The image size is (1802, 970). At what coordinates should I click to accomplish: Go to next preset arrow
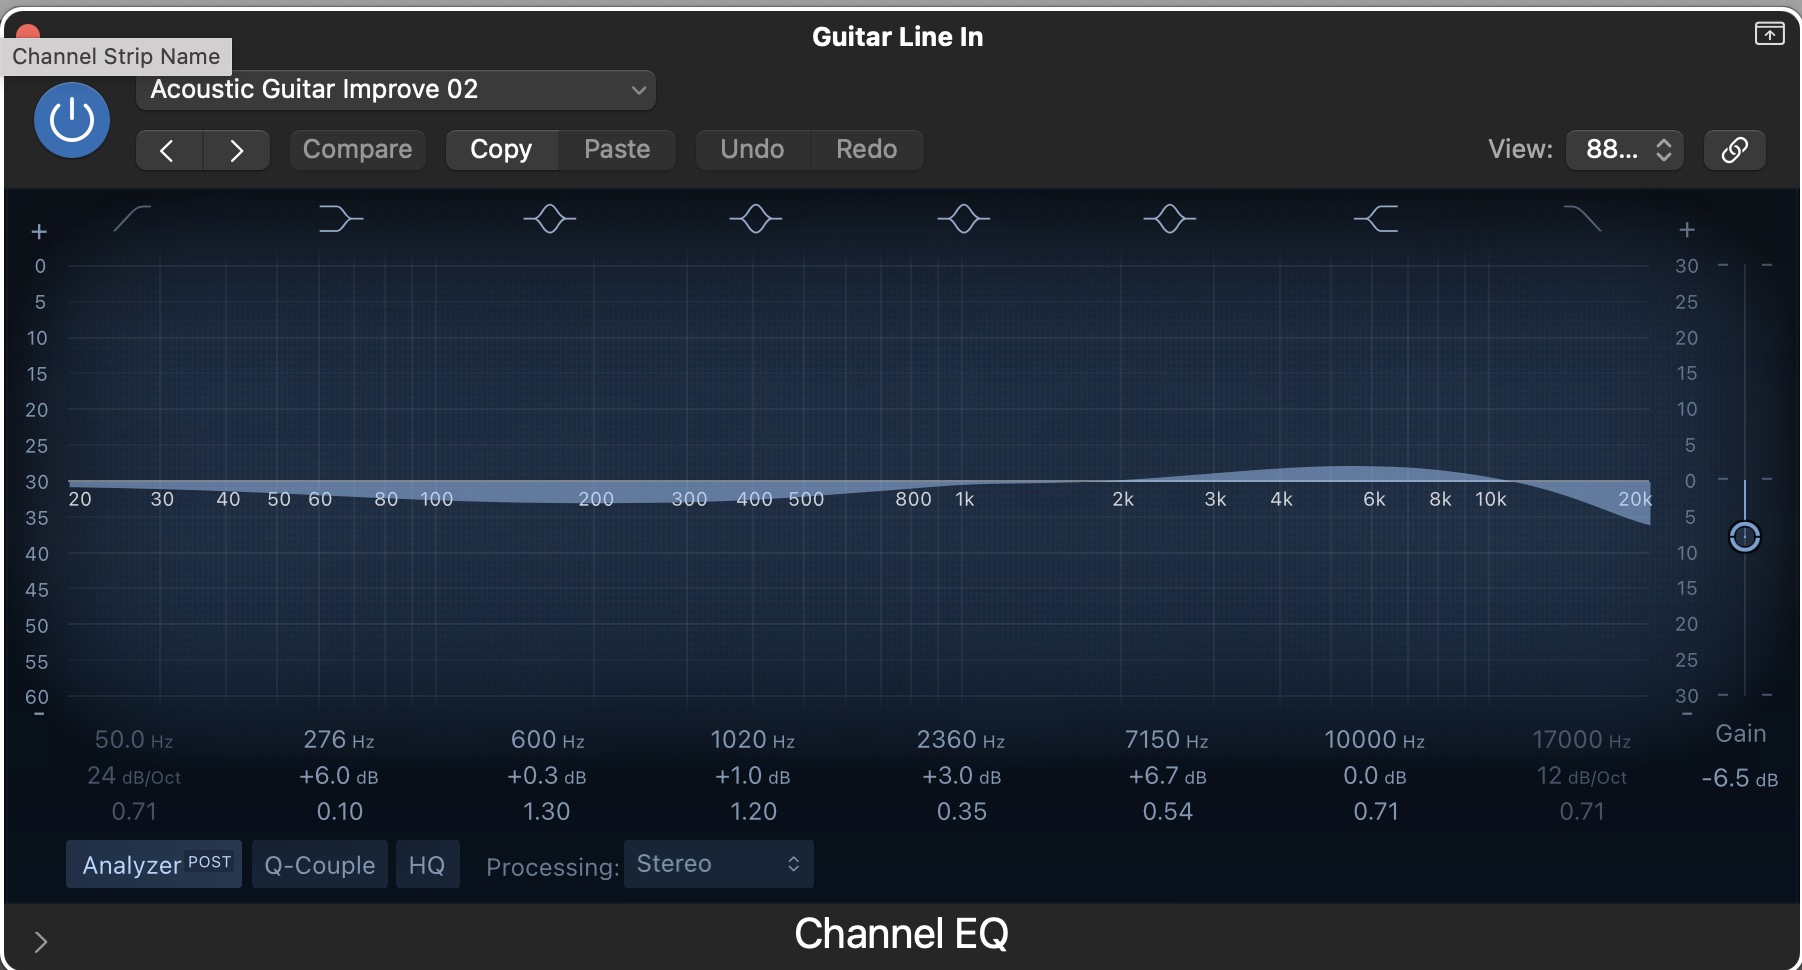[x=236, y=150]
